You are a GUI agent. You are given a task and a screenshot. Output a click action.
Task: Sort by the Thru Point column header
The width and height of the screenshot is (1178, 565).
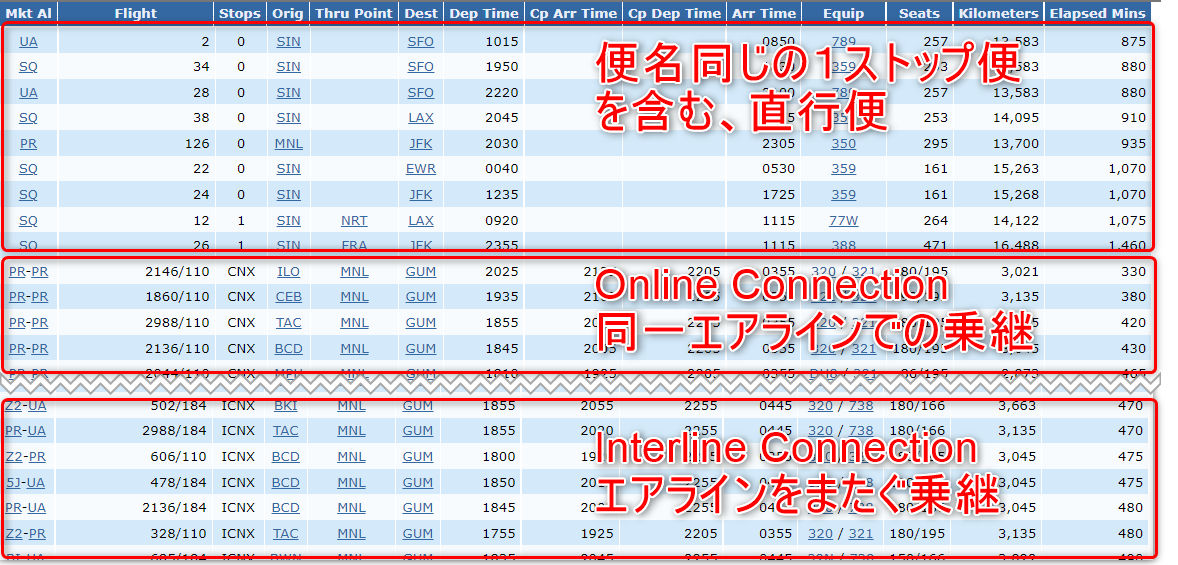pos(354,13)
